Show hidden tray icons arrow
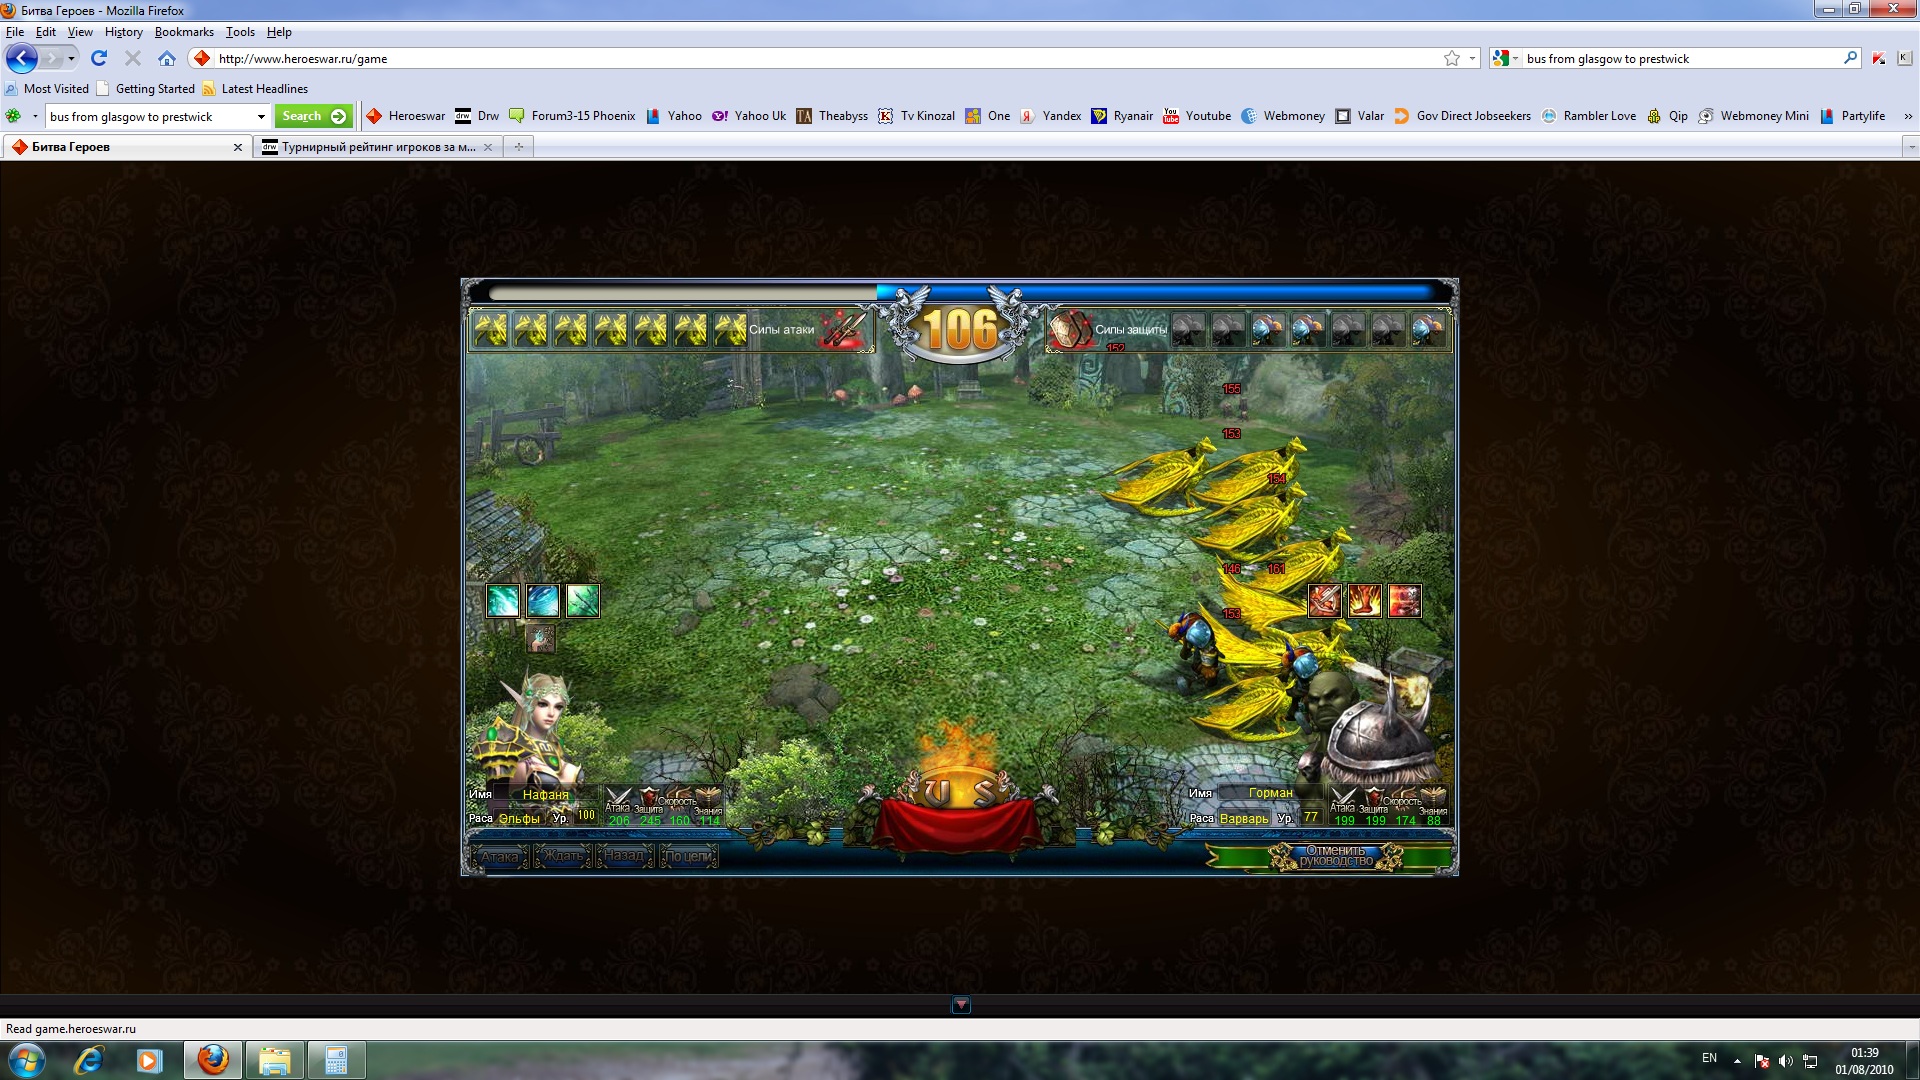This screenshot has height=1080, width=1920. (x=1737, y=1061)
